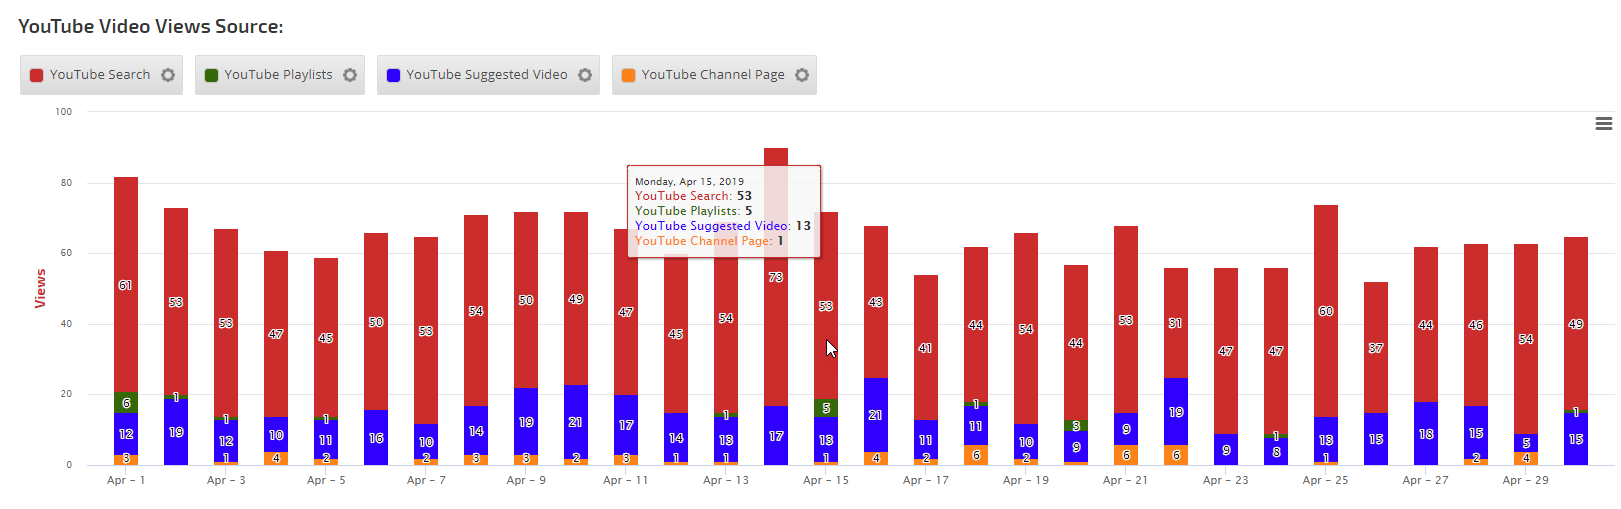The height and width of the screenshot is (509, 1621).
Task: Open the YouTube Search series settings gear
Action: [168, 75]
